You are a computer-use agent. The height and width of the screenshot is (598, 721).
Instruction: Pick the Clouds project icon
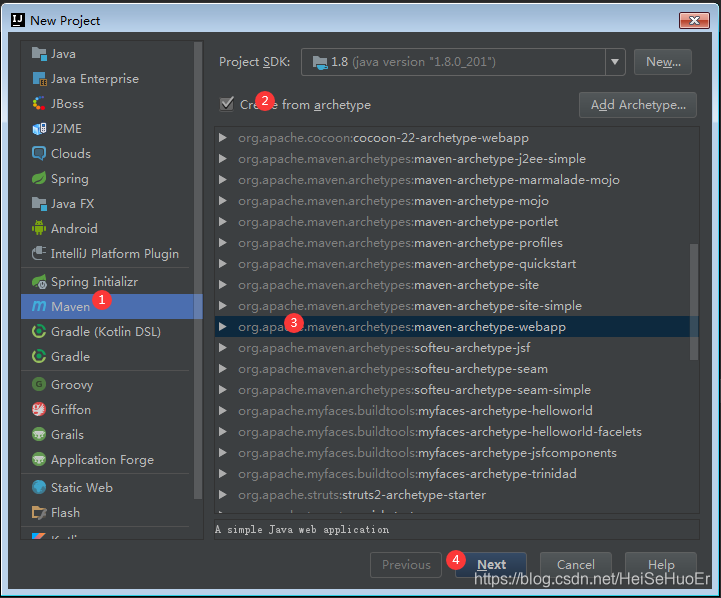(39, 153)
